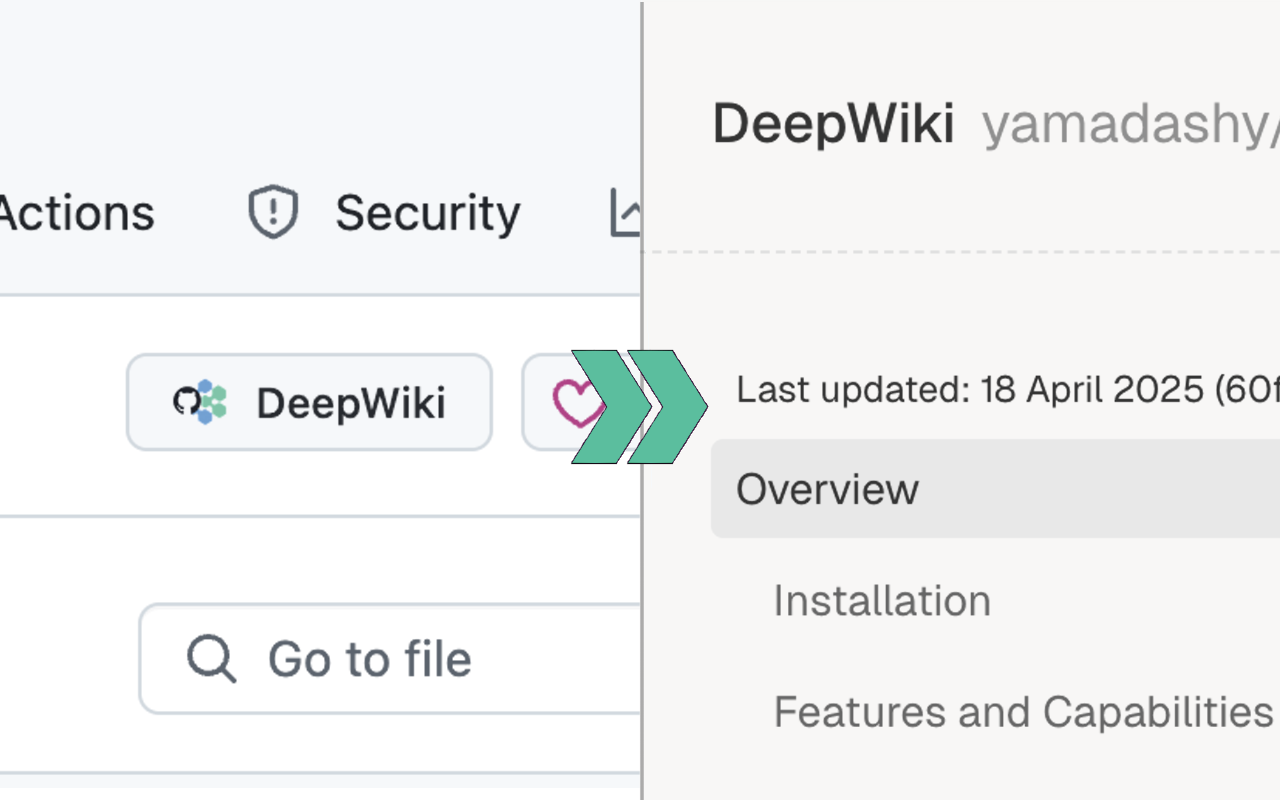
Task: Open the Installation sidebar page
Action: 882,600
